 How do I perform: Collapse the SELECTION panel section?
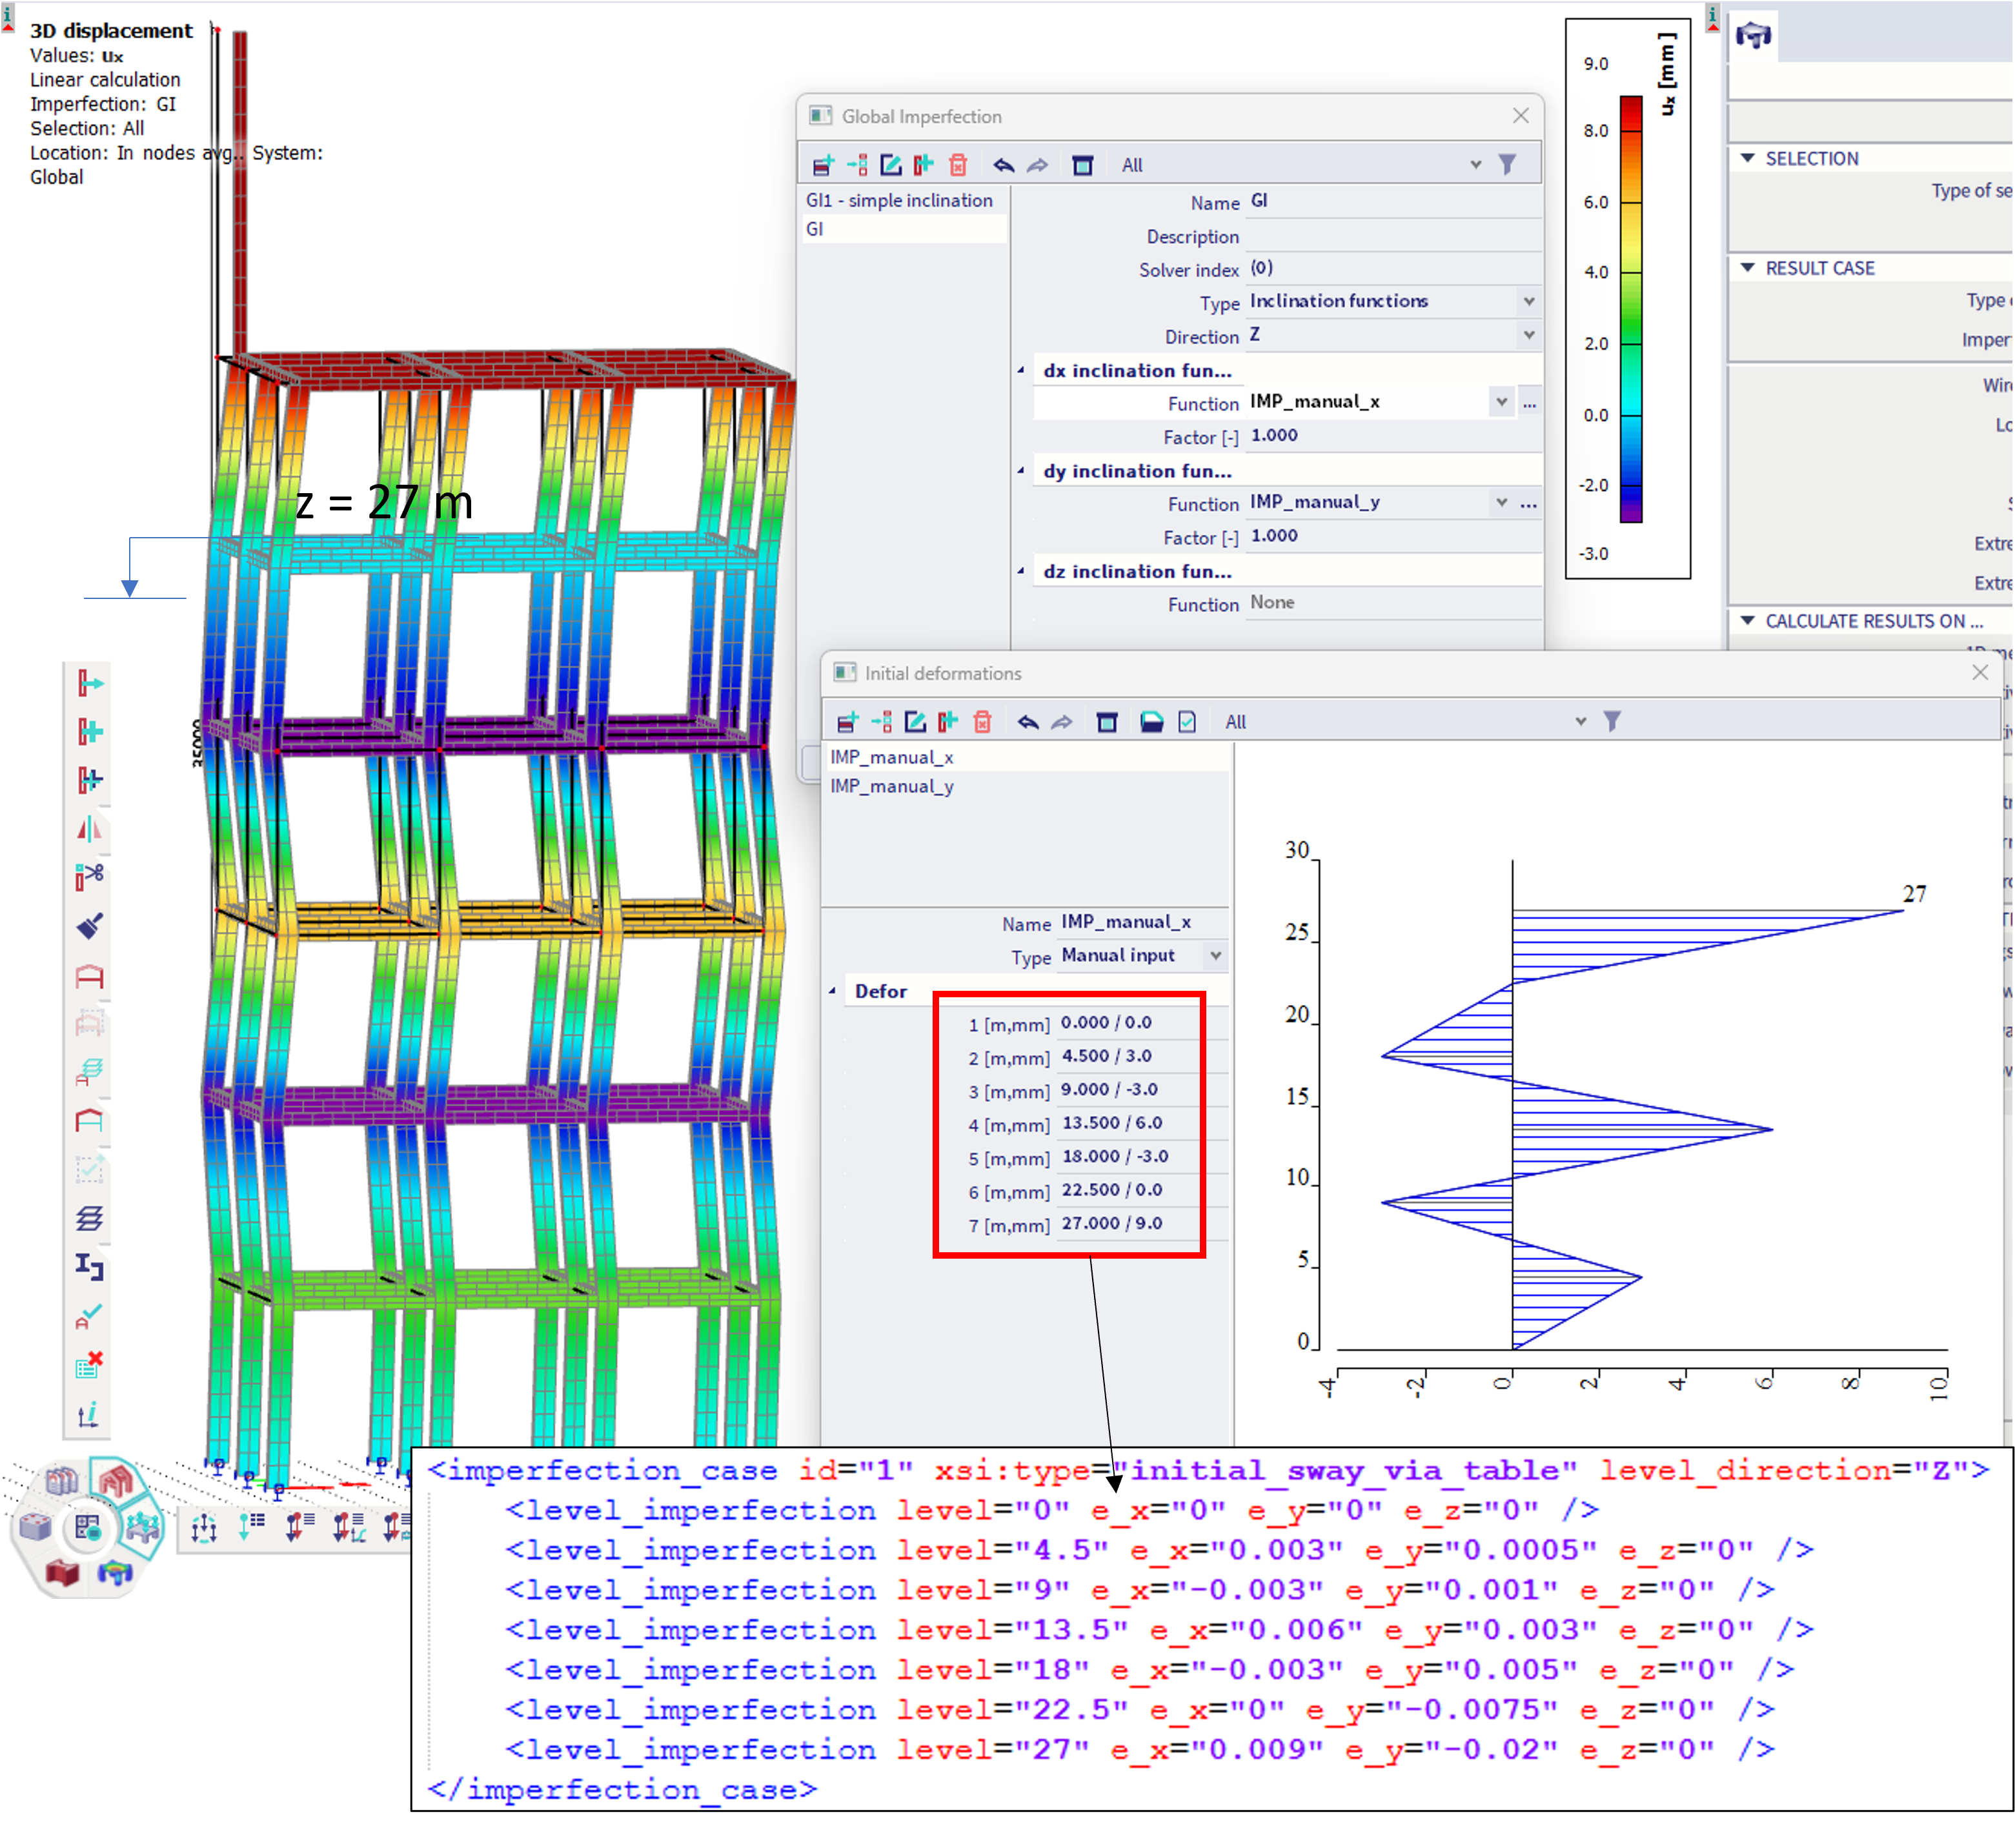pyautogui.click(x=1747, y=158)
